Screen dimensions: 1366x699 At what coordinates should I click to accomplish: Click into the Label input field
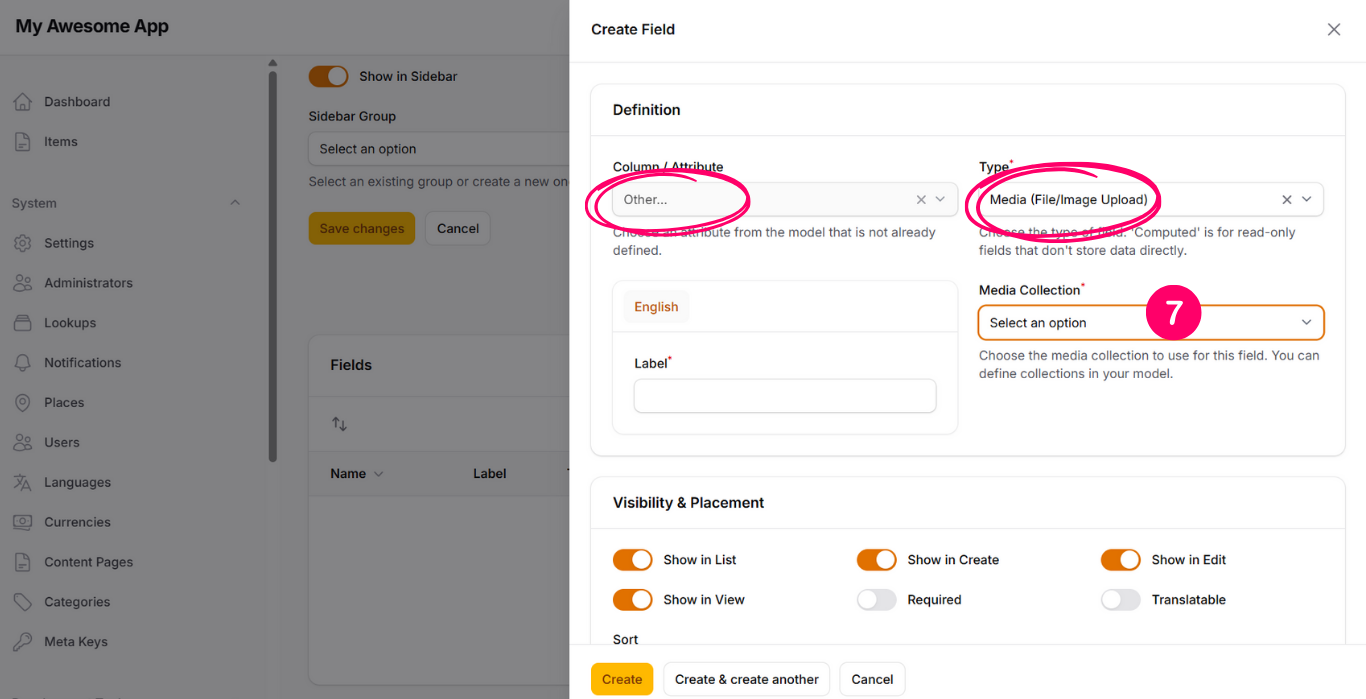784,396
